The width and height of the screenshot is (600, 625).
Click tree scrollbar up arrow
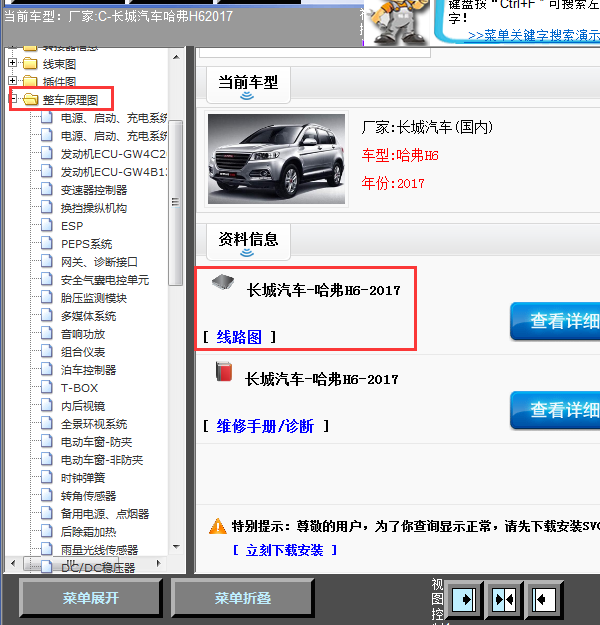[176, 57]
